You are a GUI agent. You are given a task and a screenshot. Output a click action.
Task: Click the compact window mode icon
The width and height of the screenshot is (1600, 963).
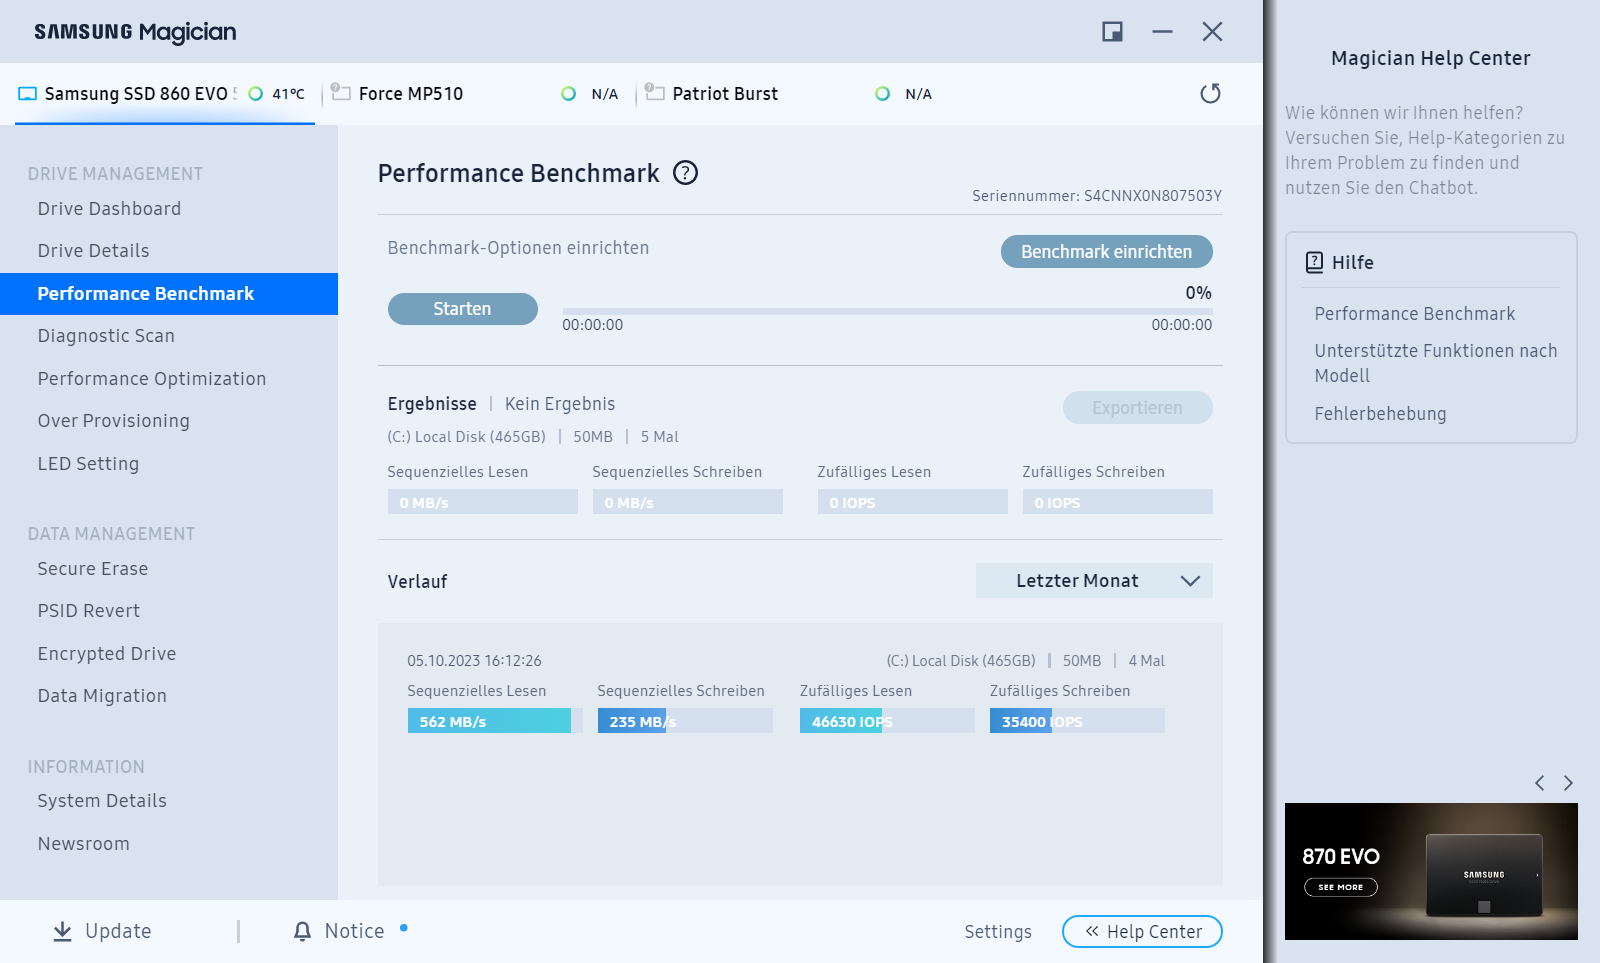(1112, 32)
